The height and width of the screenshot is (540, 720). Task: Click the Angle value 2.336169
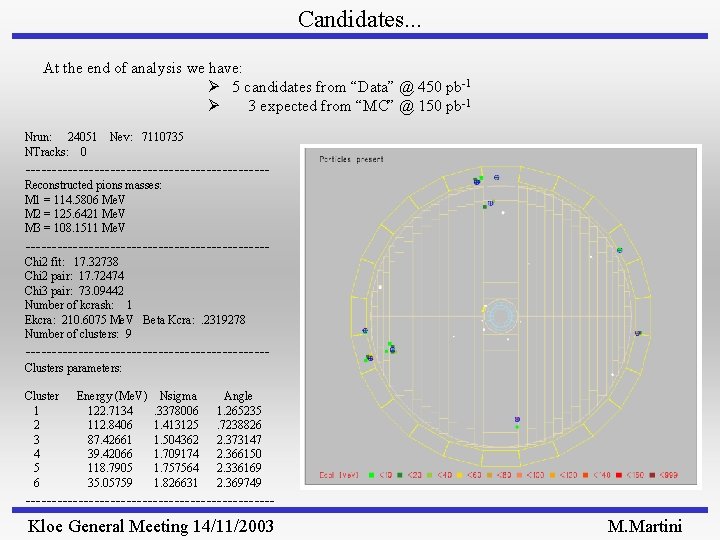(x=239, y=468)
